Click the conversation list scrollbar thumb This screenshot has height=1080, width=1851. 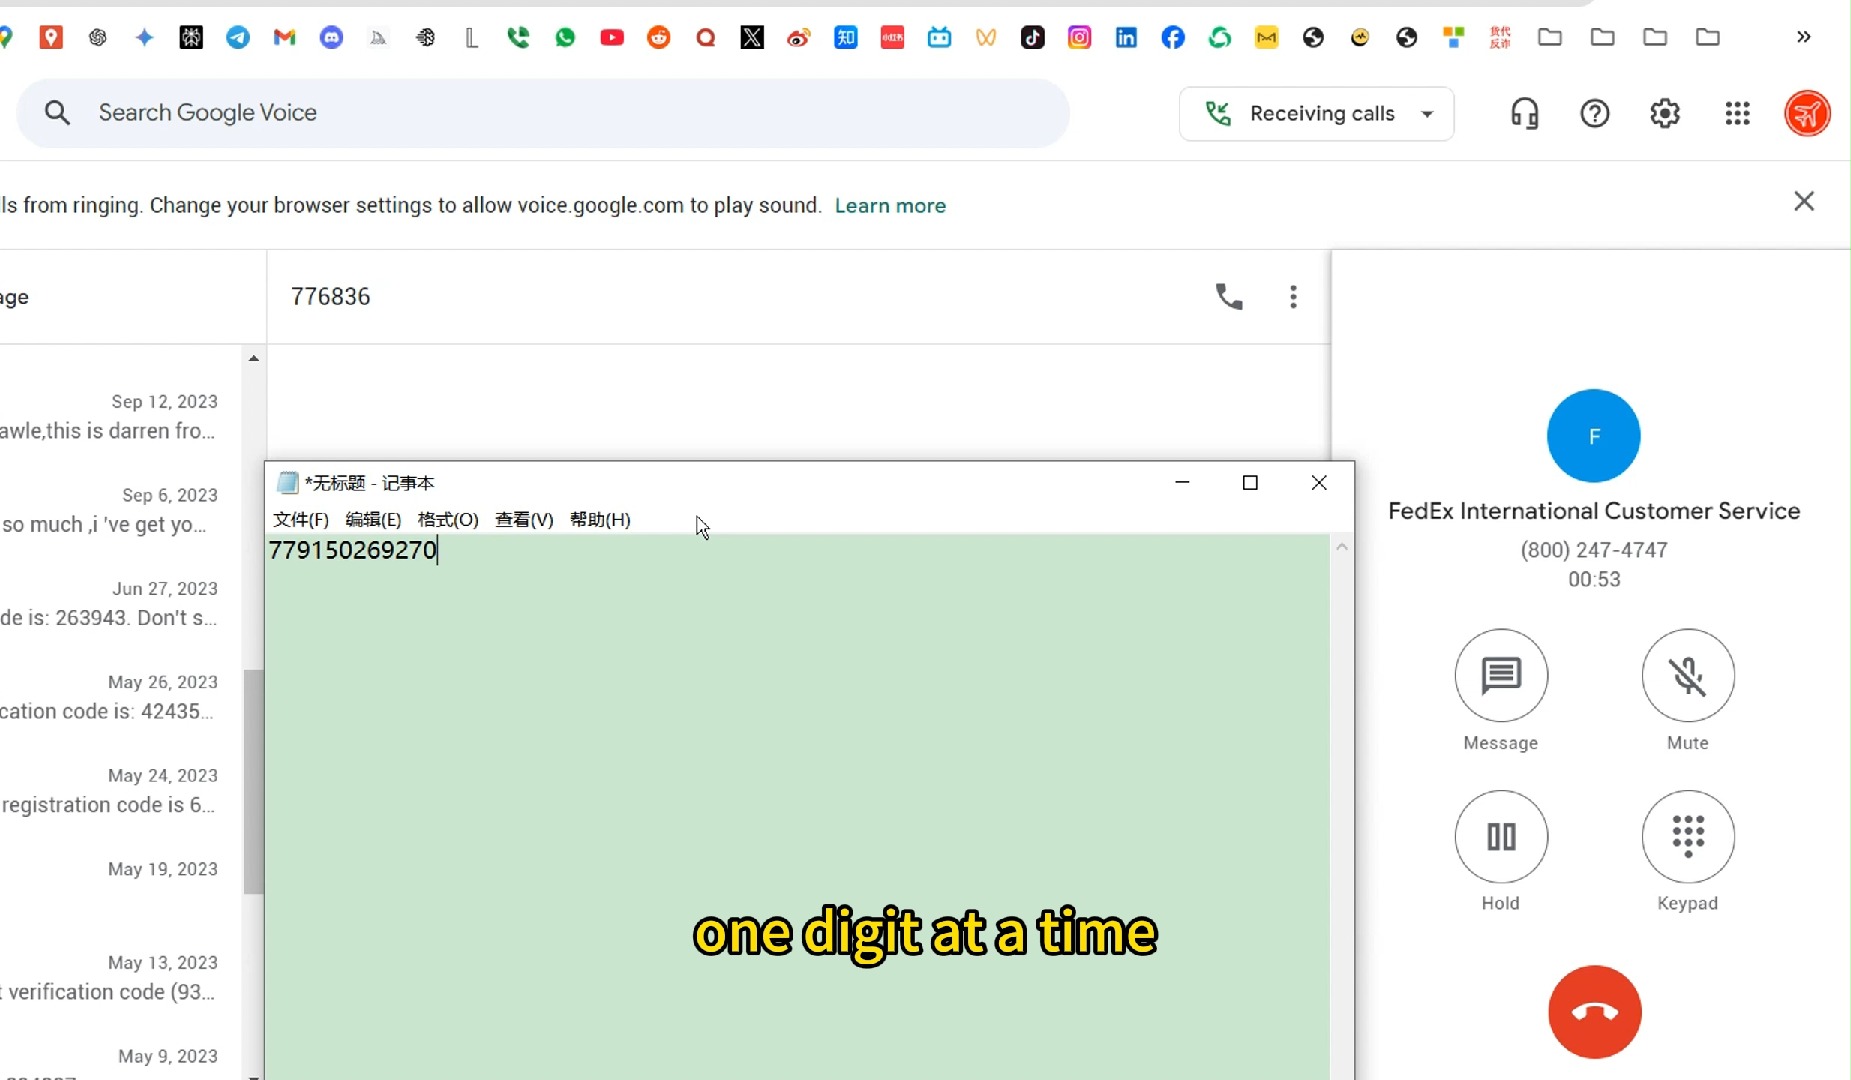tap(253, 781)
